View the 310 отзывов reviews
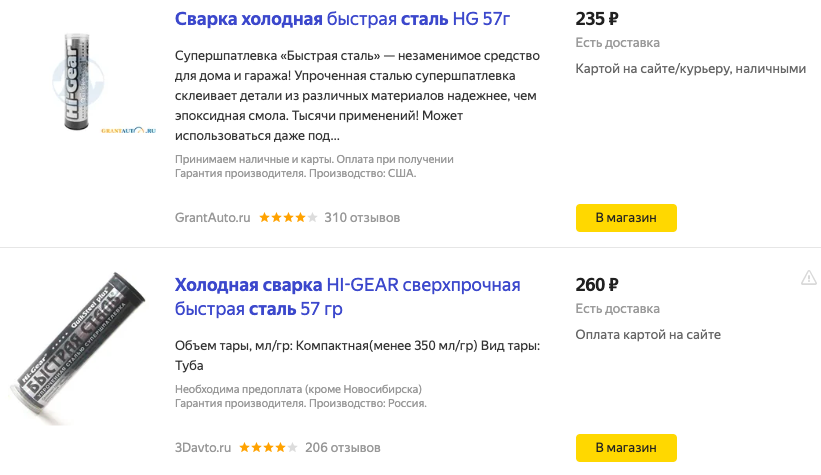This screenshot has width=821, height=475. (x=362, y=217)
